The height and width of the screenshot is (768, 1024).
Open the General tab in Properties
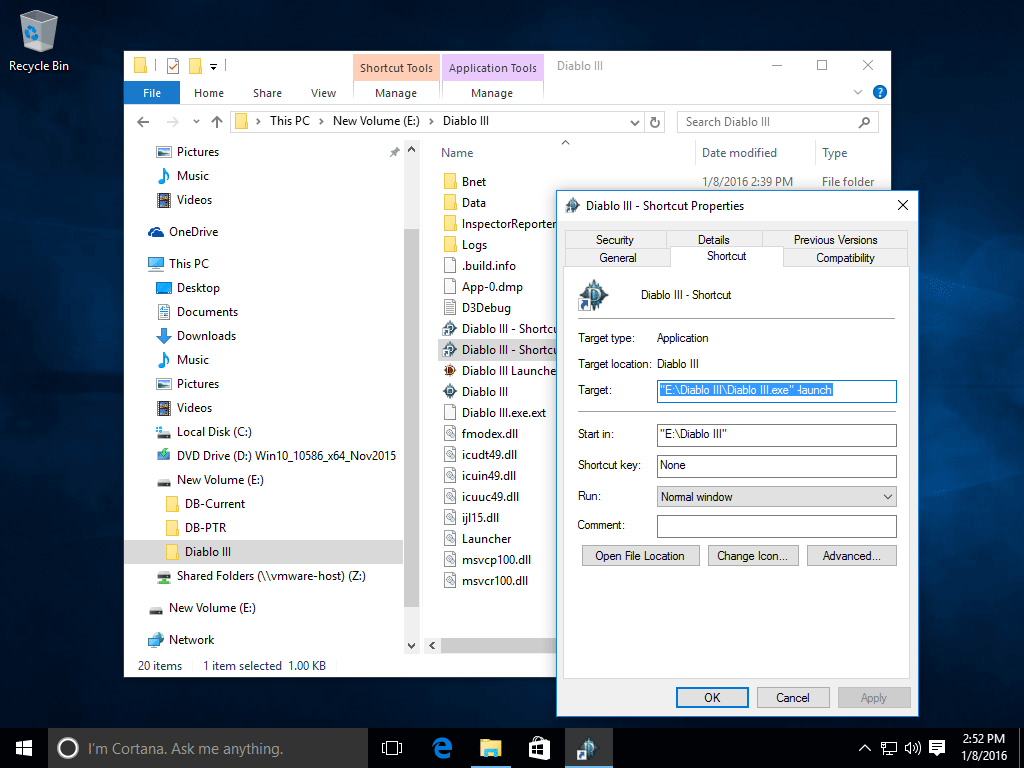pos(618,258)
